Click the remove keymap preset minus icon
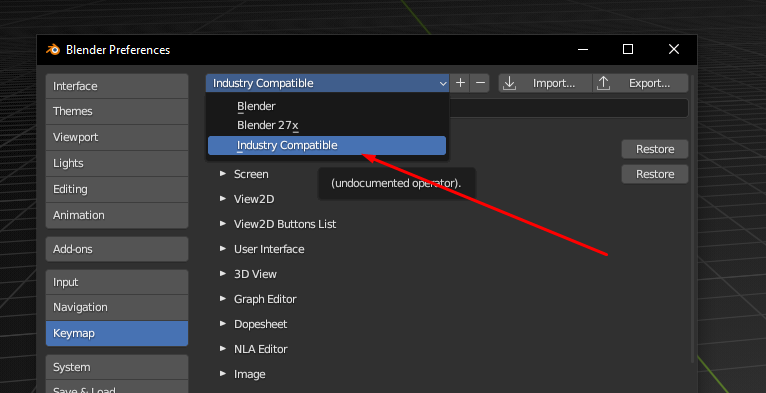This screenshot has height=393, width=766. pyautogui.click(x=480, y=83)
